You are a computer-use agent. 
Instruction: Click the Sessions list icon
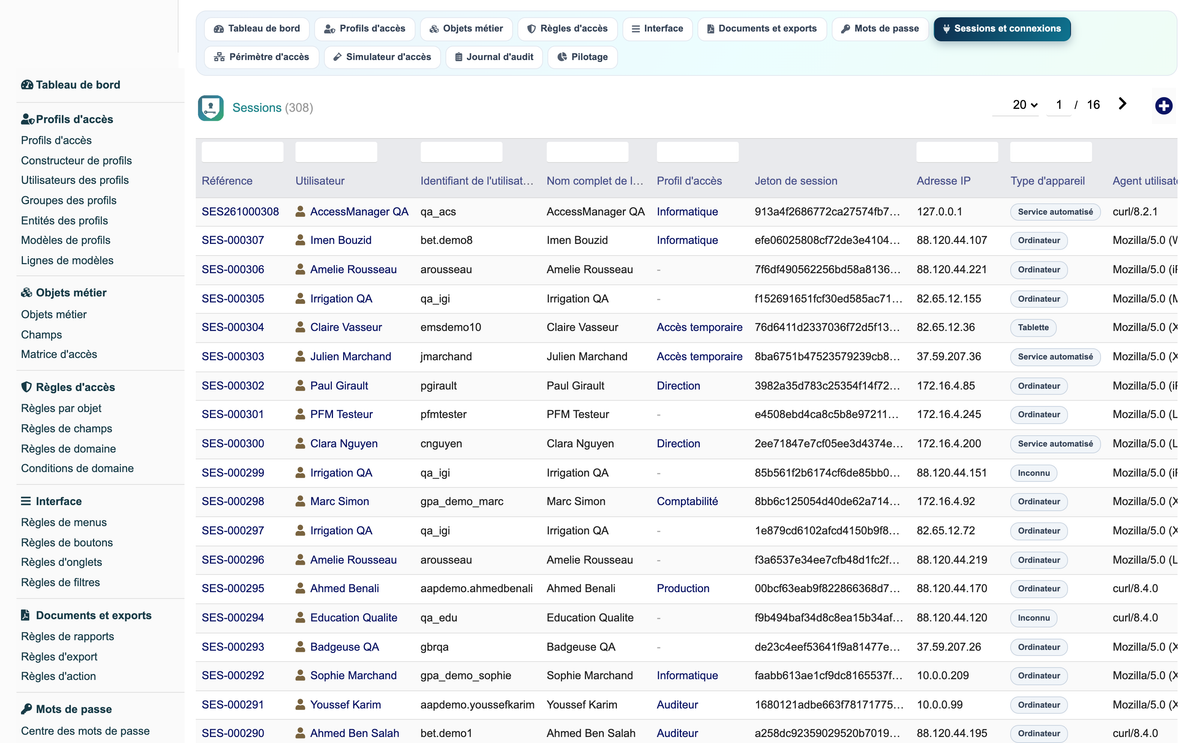point(211,108)
